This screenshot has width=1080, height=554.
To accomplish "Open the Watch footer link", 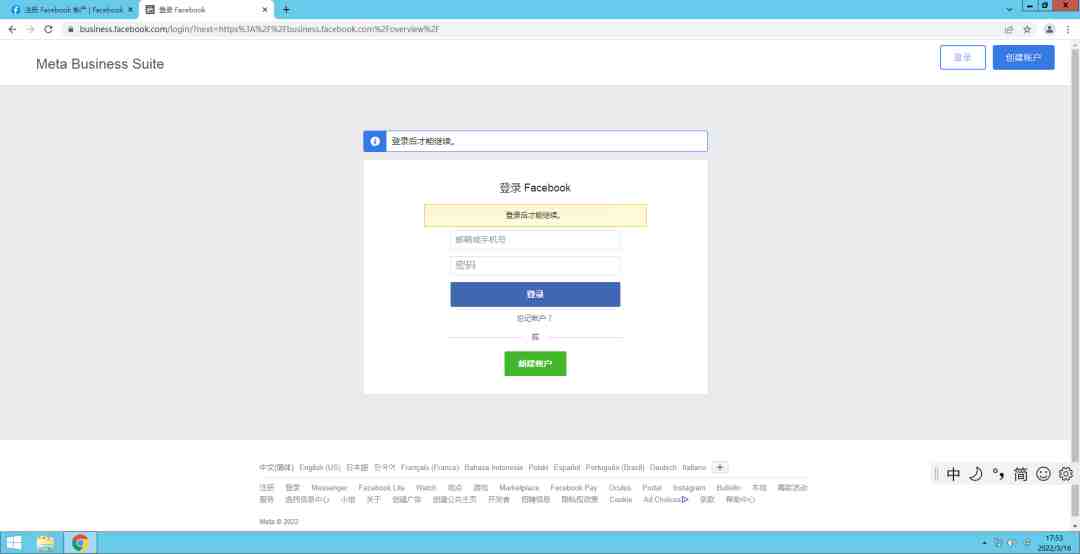I will point(426,487).
